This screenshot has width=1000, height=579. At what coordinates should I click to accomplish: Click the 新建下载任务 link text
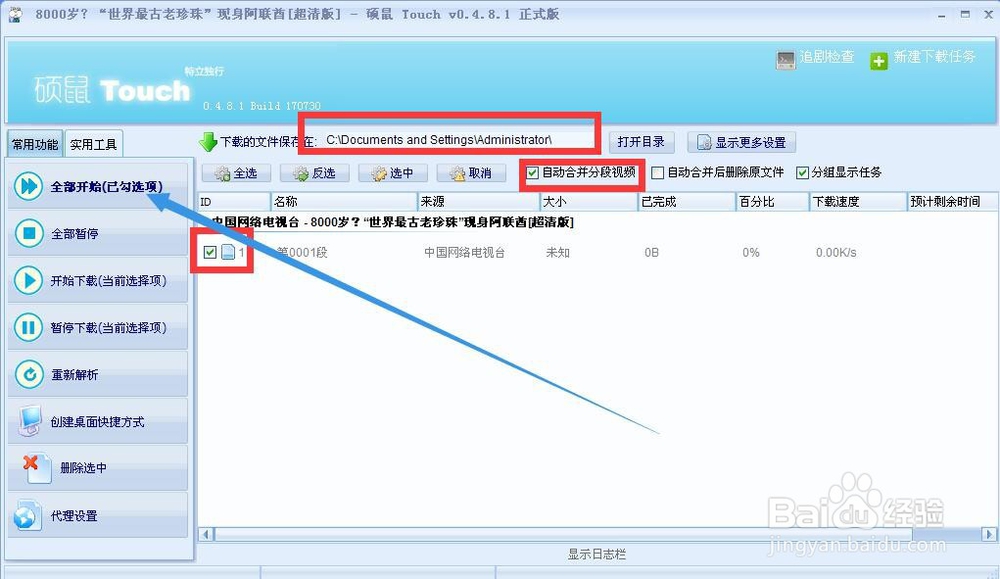coord(934,57)
